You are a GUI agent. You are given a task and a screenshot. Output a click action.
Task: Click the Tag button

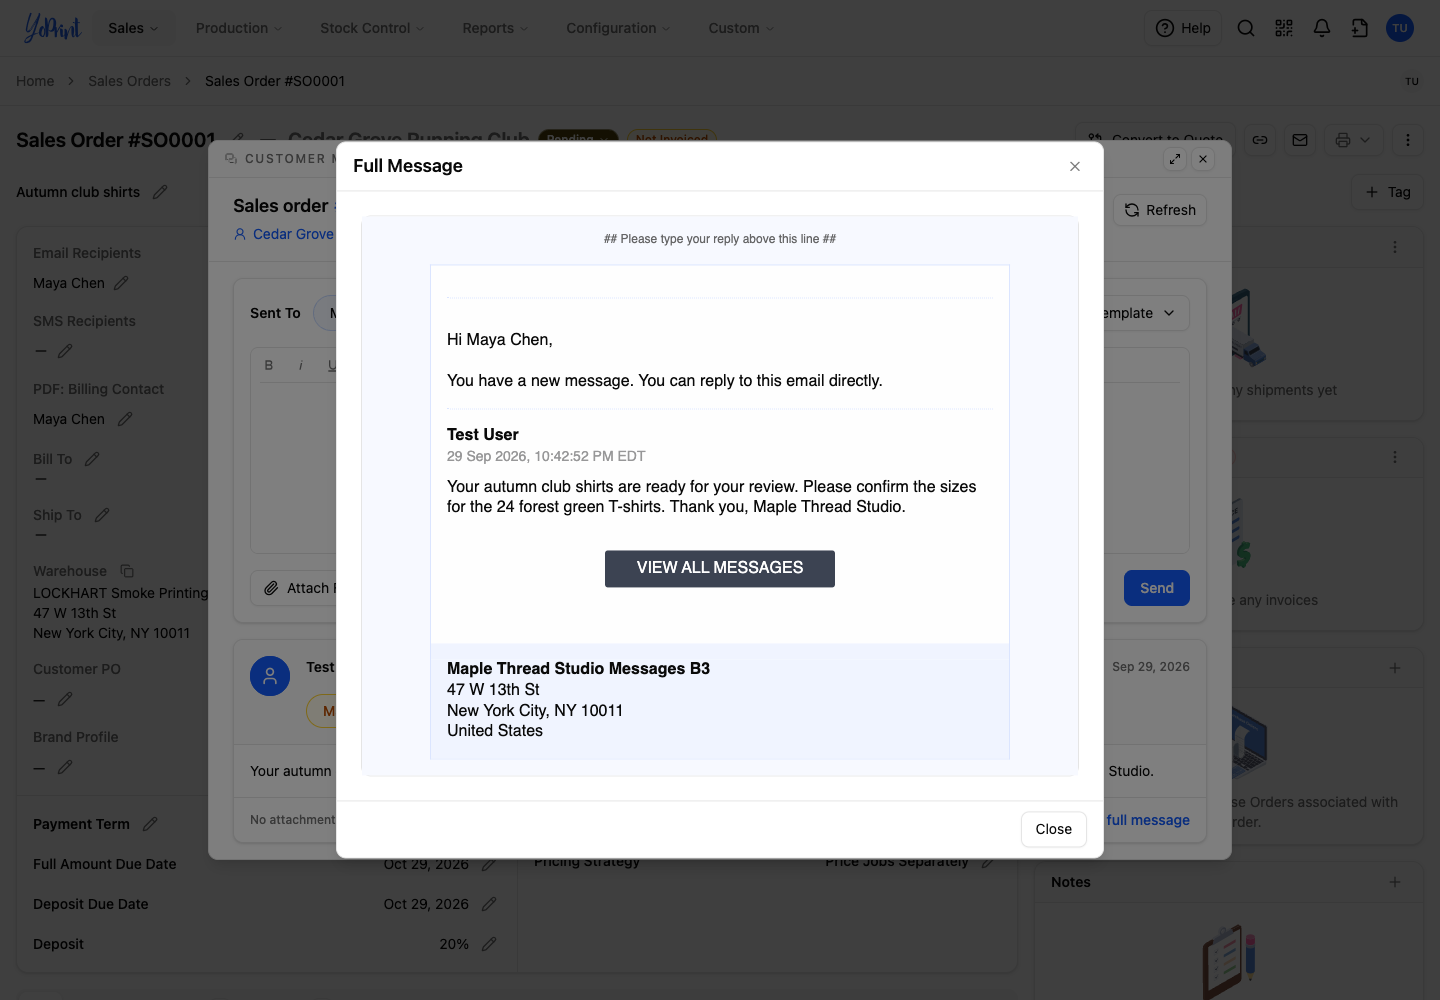pyautogui.click(x=1388, y=192)
